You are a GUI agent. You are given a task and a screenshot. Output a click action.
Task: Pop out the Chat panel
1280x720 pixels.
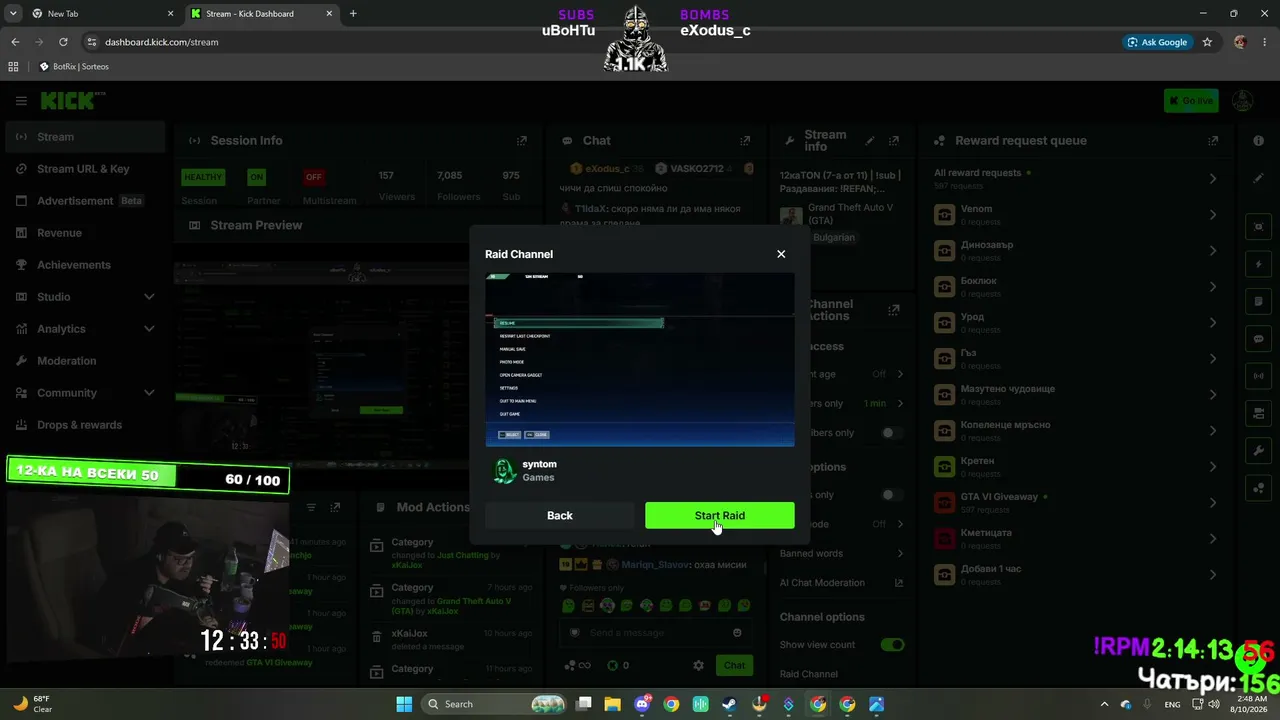[x=745, y=141]
